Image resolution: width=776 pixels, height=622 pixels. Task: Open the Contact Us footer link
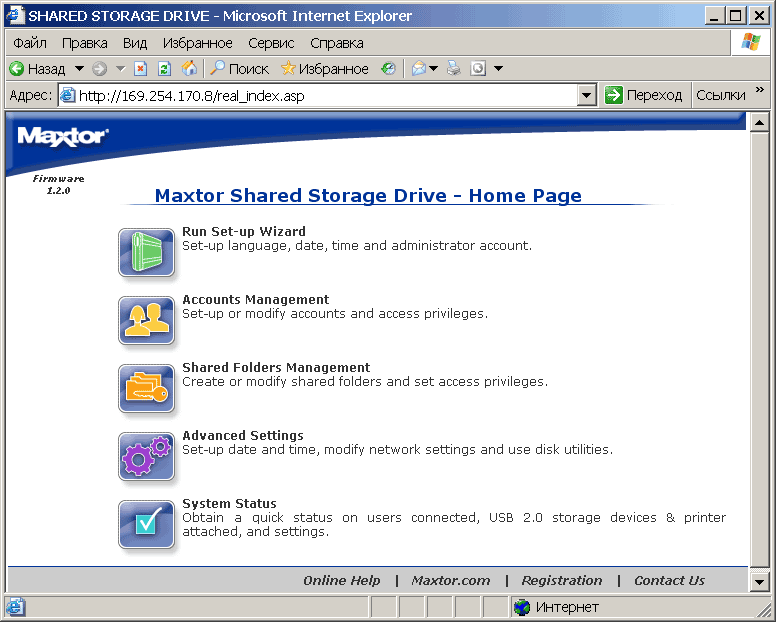[x=669, y=580]
